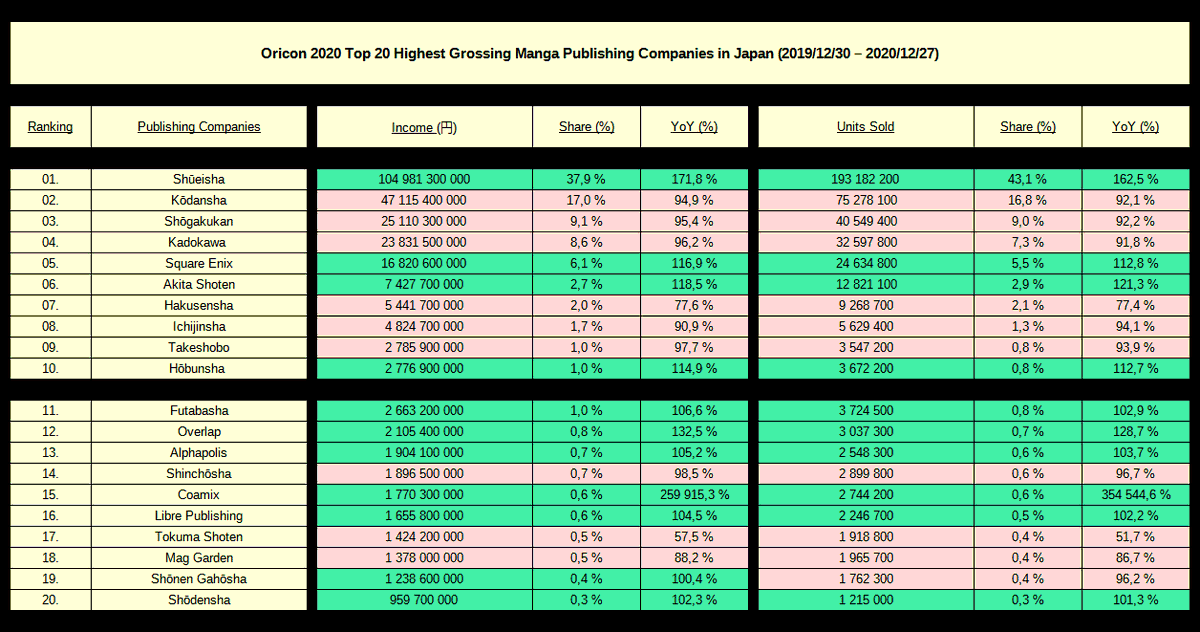Select the Takeshobo company cell
The height and width of the screenshot is (632, 1200).
199,347
